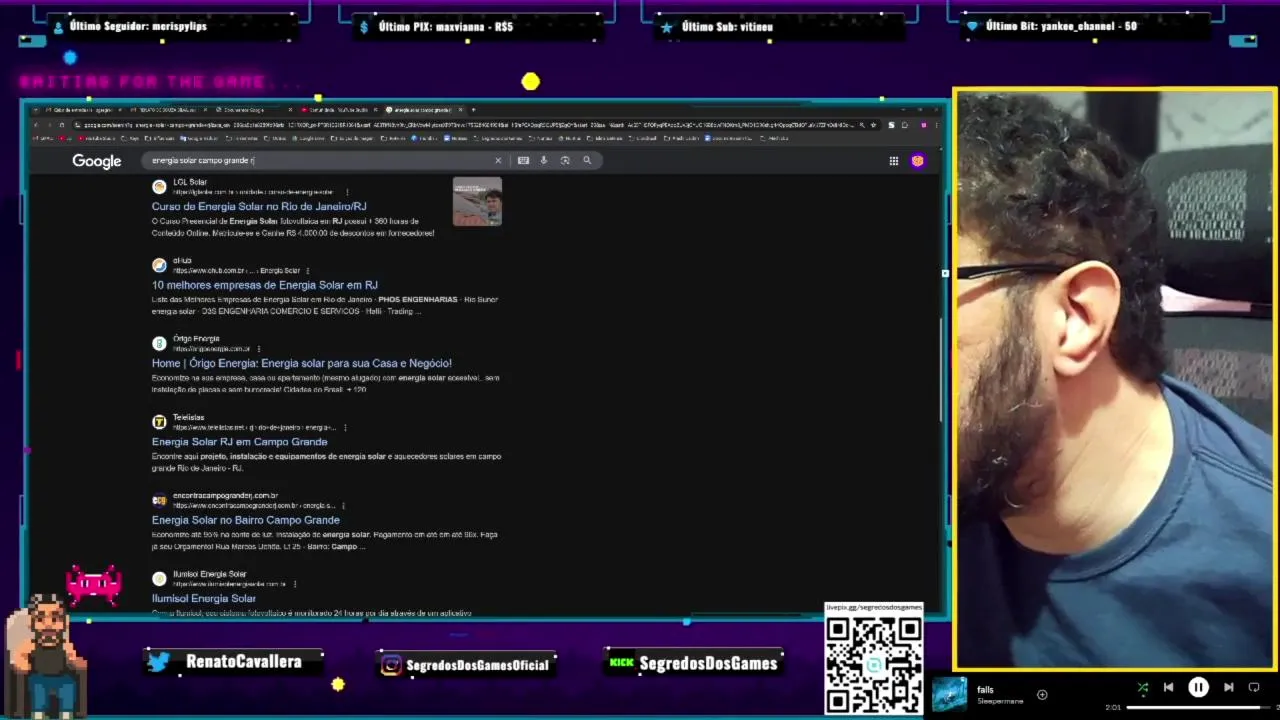Click the magnifier search button
Image resolution: width=1280 pixels, height=720 pixels.
pyautogui.click(x=587, y=160)
